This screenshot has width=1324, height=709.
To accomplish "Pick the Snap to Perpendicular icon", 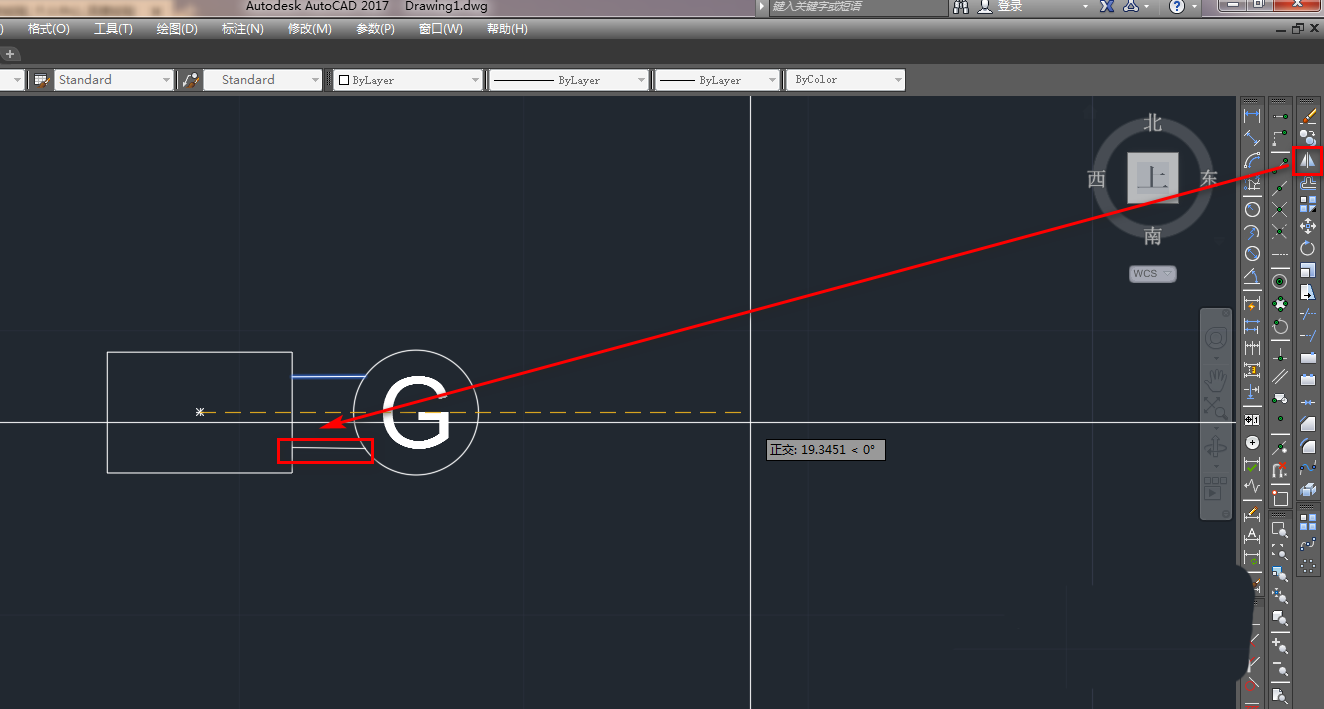I will tap(1279, 354).
